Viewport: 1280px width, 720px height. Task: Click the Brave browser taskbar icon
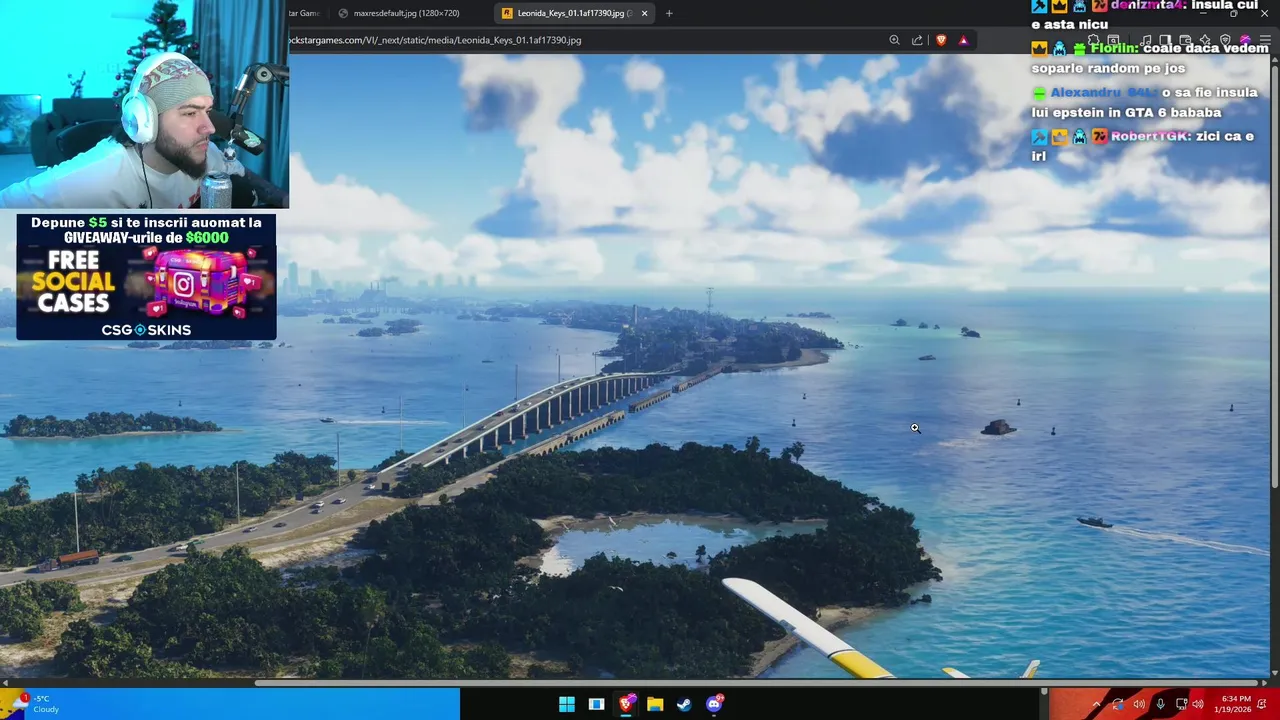click(x=626, y=704)
